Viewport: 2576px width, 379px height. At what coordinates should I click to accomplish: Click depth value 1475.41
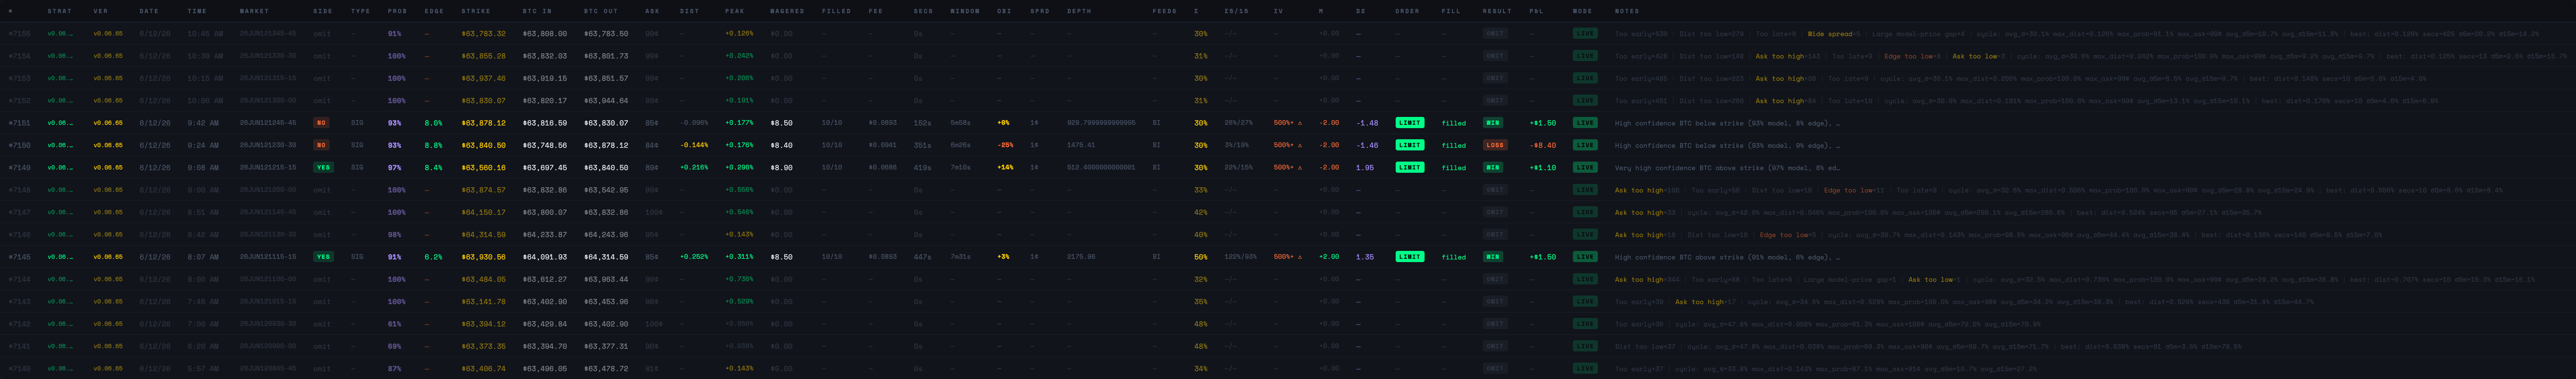[1081, 145]
